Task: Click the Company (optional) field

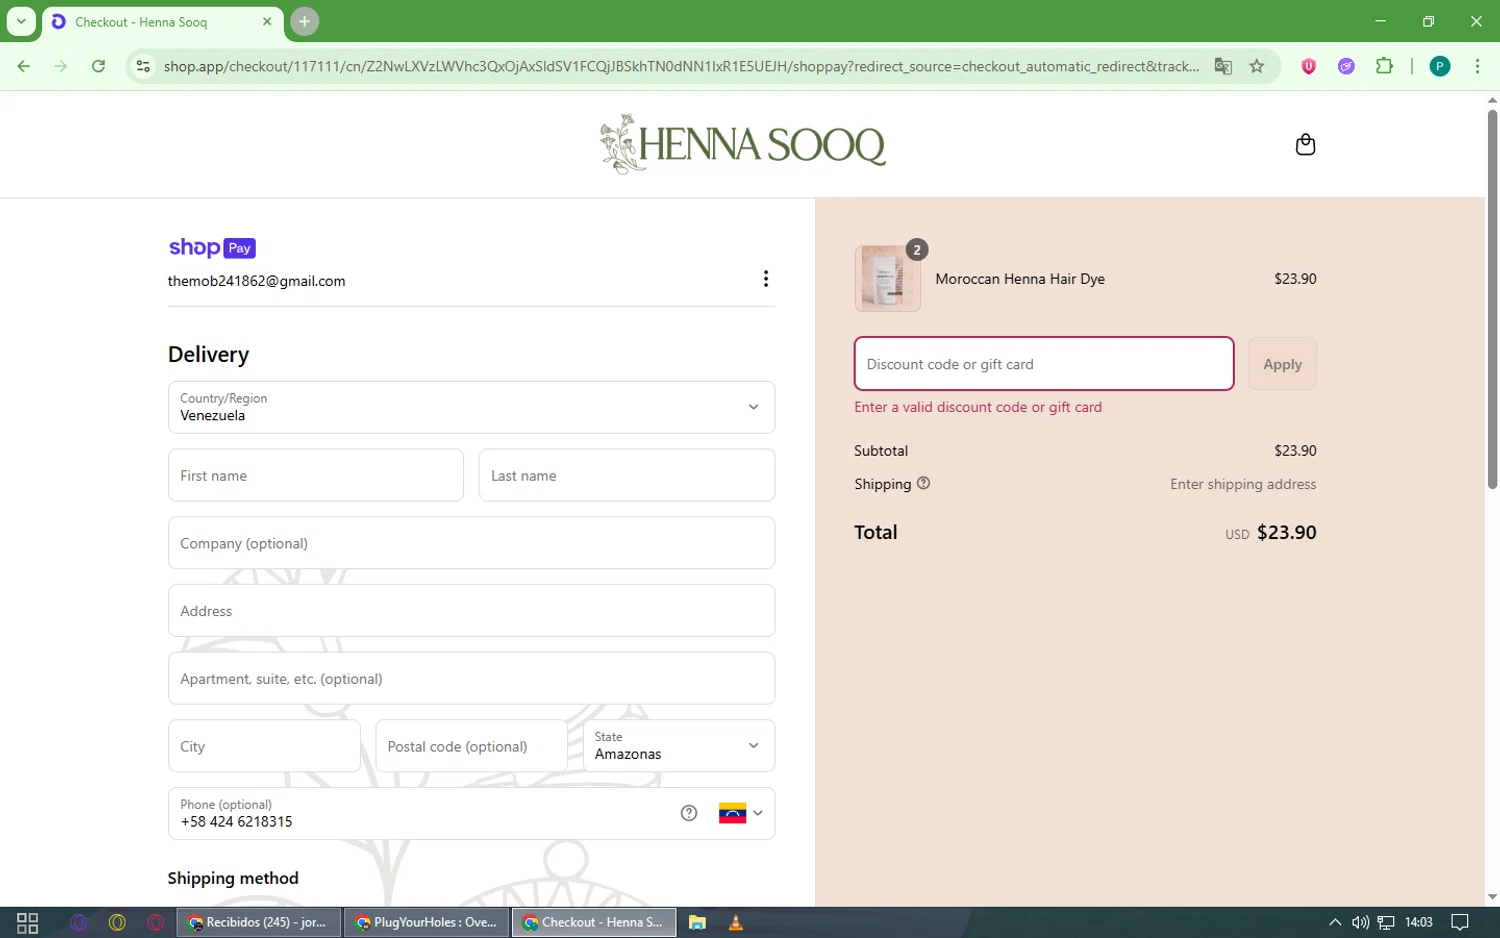Action: pos(471,543)
